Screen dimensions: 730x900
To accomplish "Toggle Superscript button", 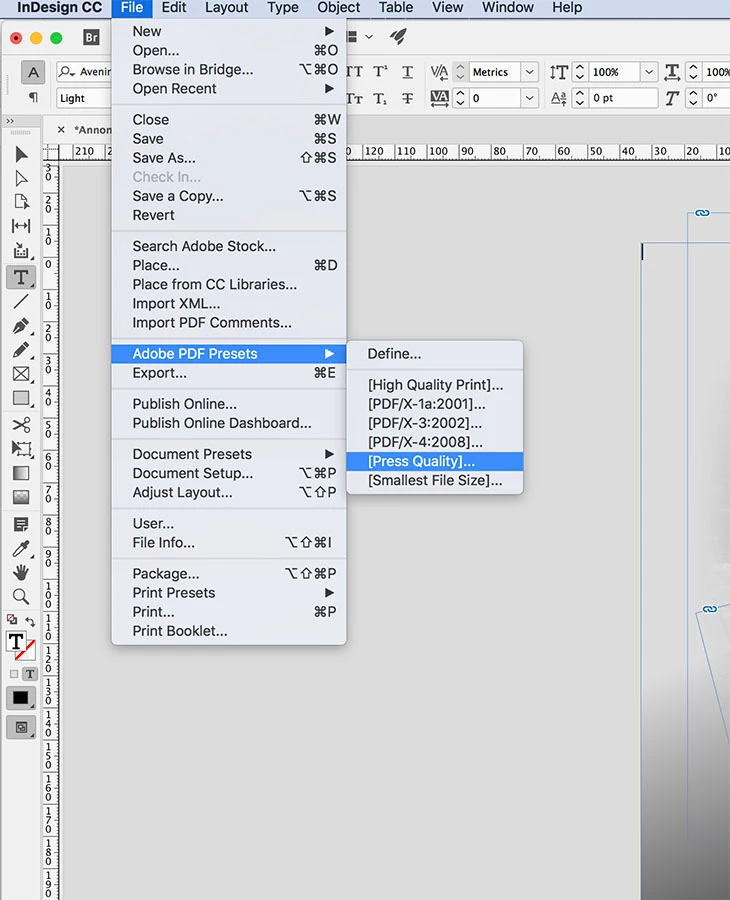I will tap(380, 71).
